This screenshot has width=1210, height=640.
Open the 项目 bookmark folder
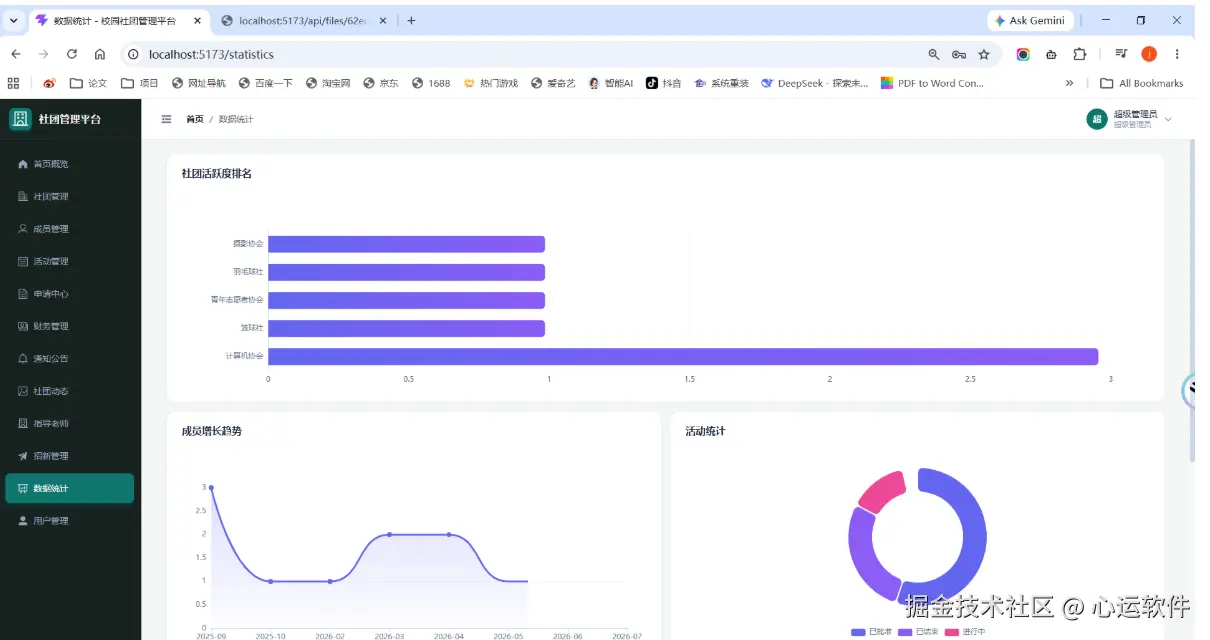140,83
